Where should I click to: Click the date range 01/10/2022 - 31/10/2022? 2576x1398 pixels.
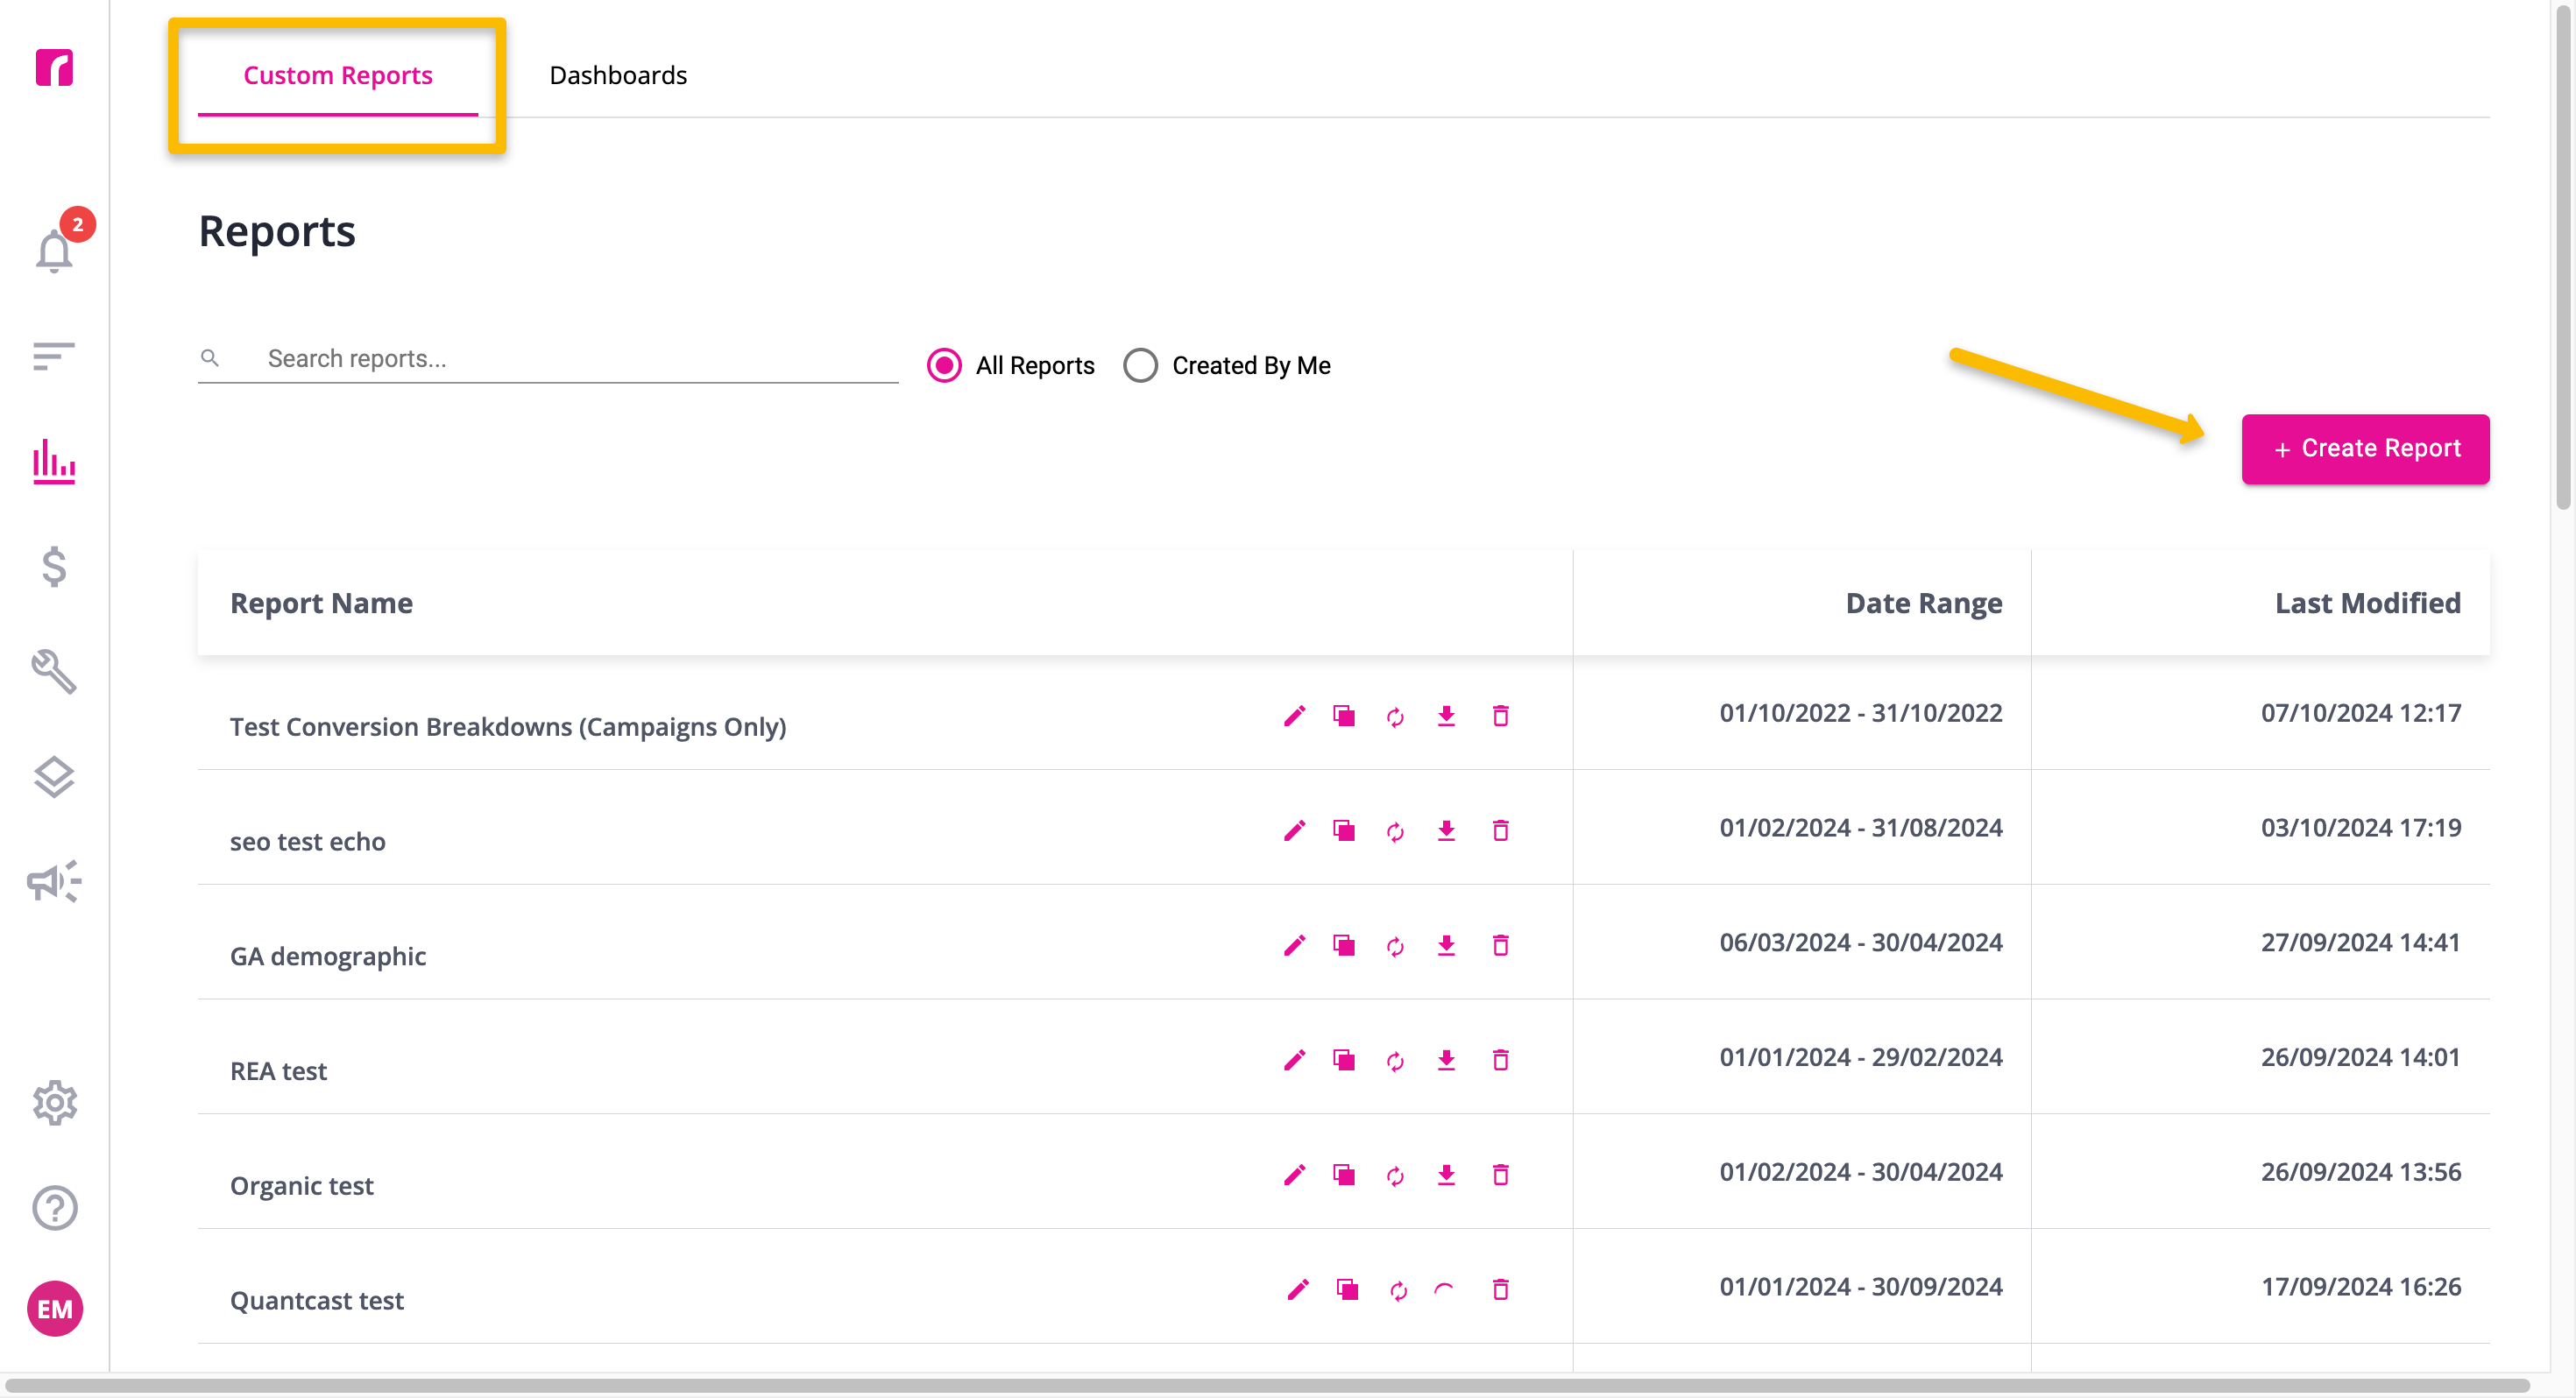point(1860,713)
